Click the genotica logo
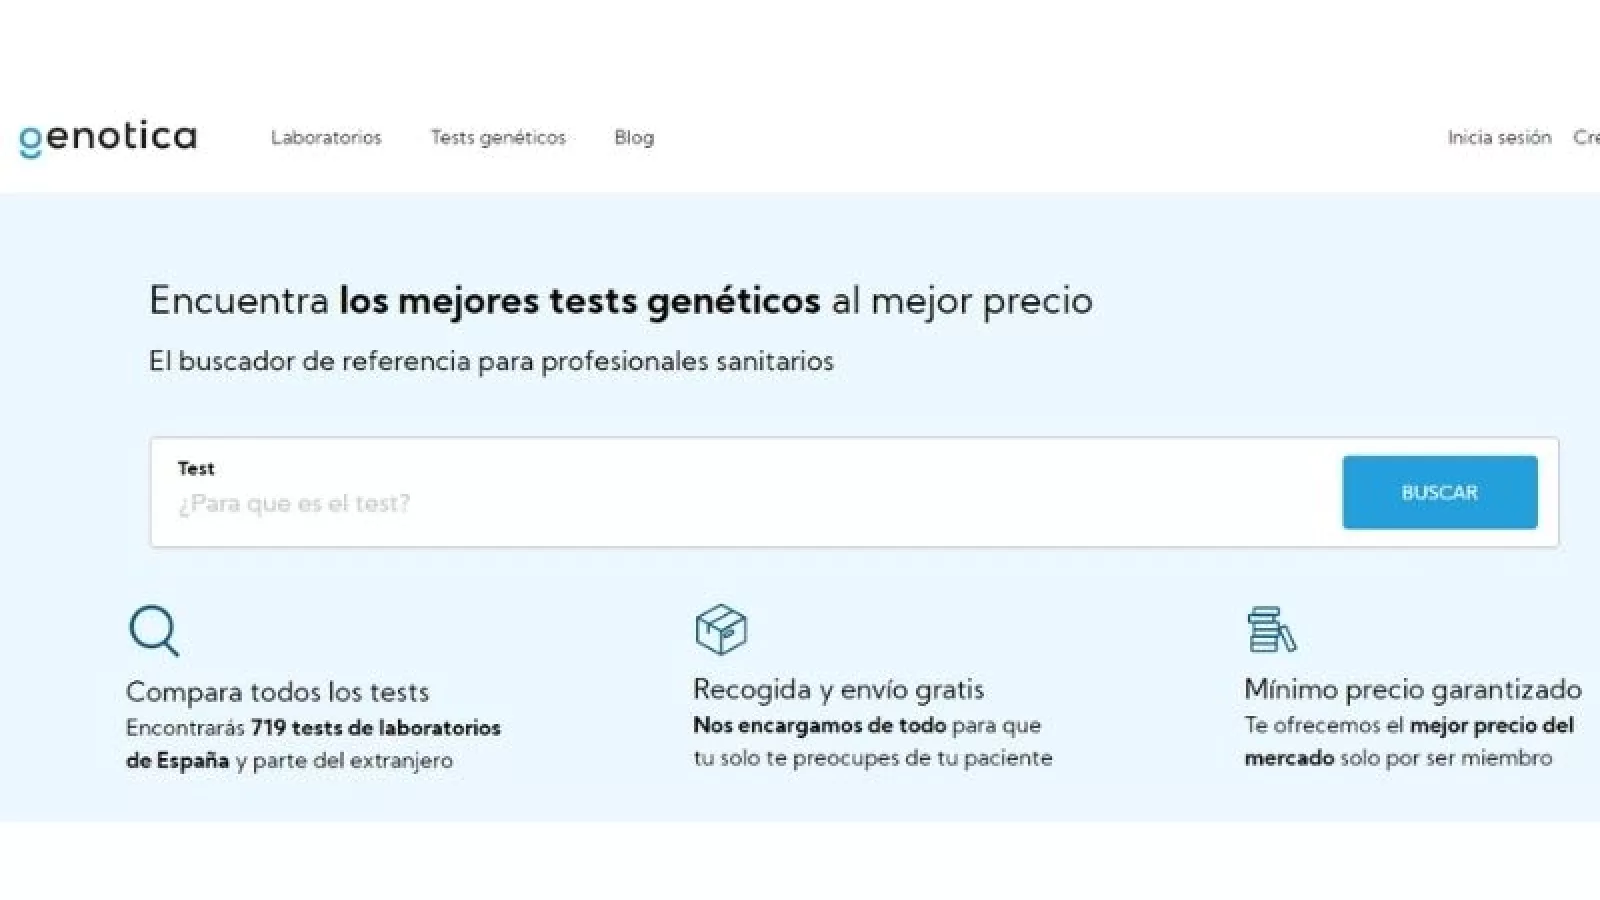The image size is (1600, 900). (108, 137)
